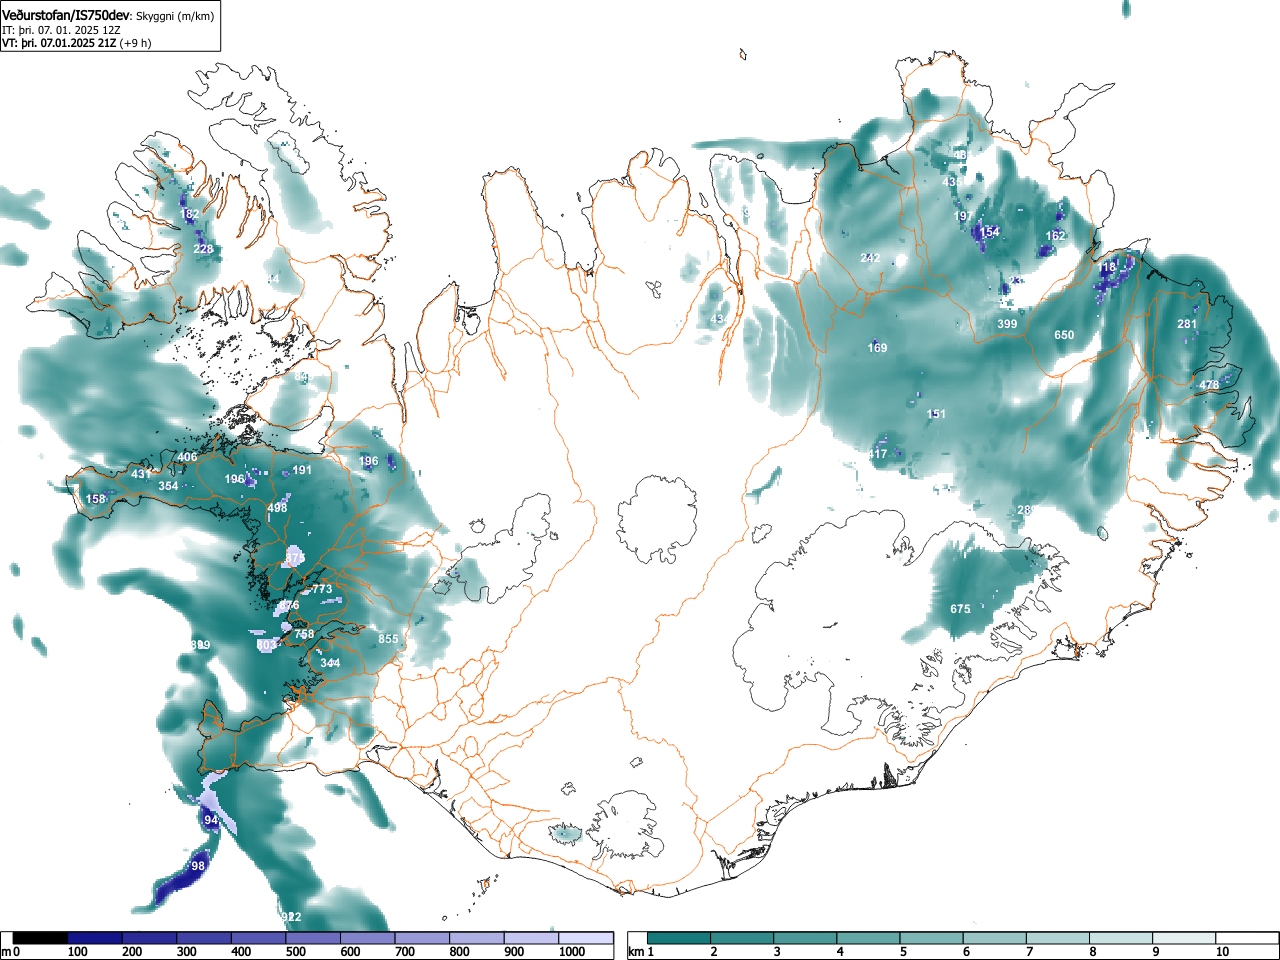Click the visibility value 478 on the map
1280x960 pixels.
click(x=1209, y=386)
